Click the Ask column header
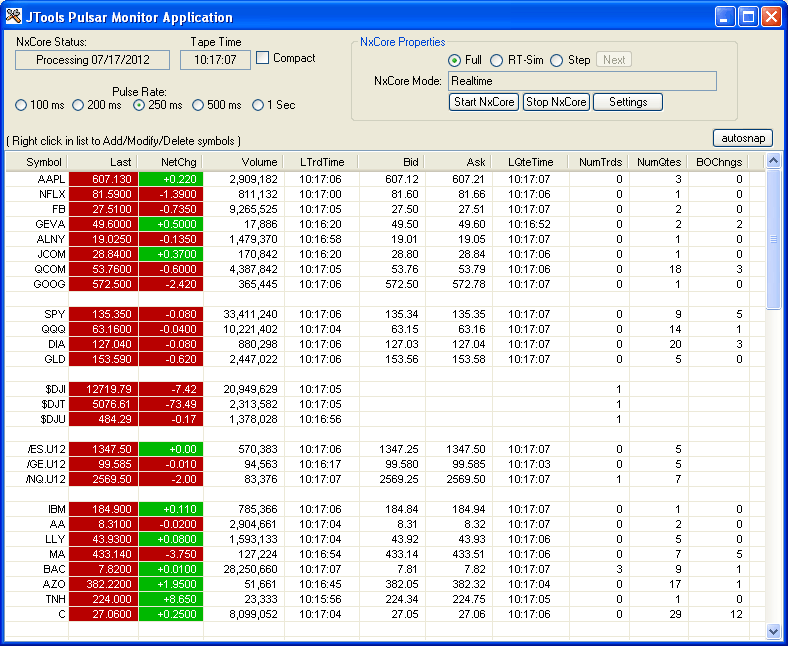The image size is (788, 646). 459,162
